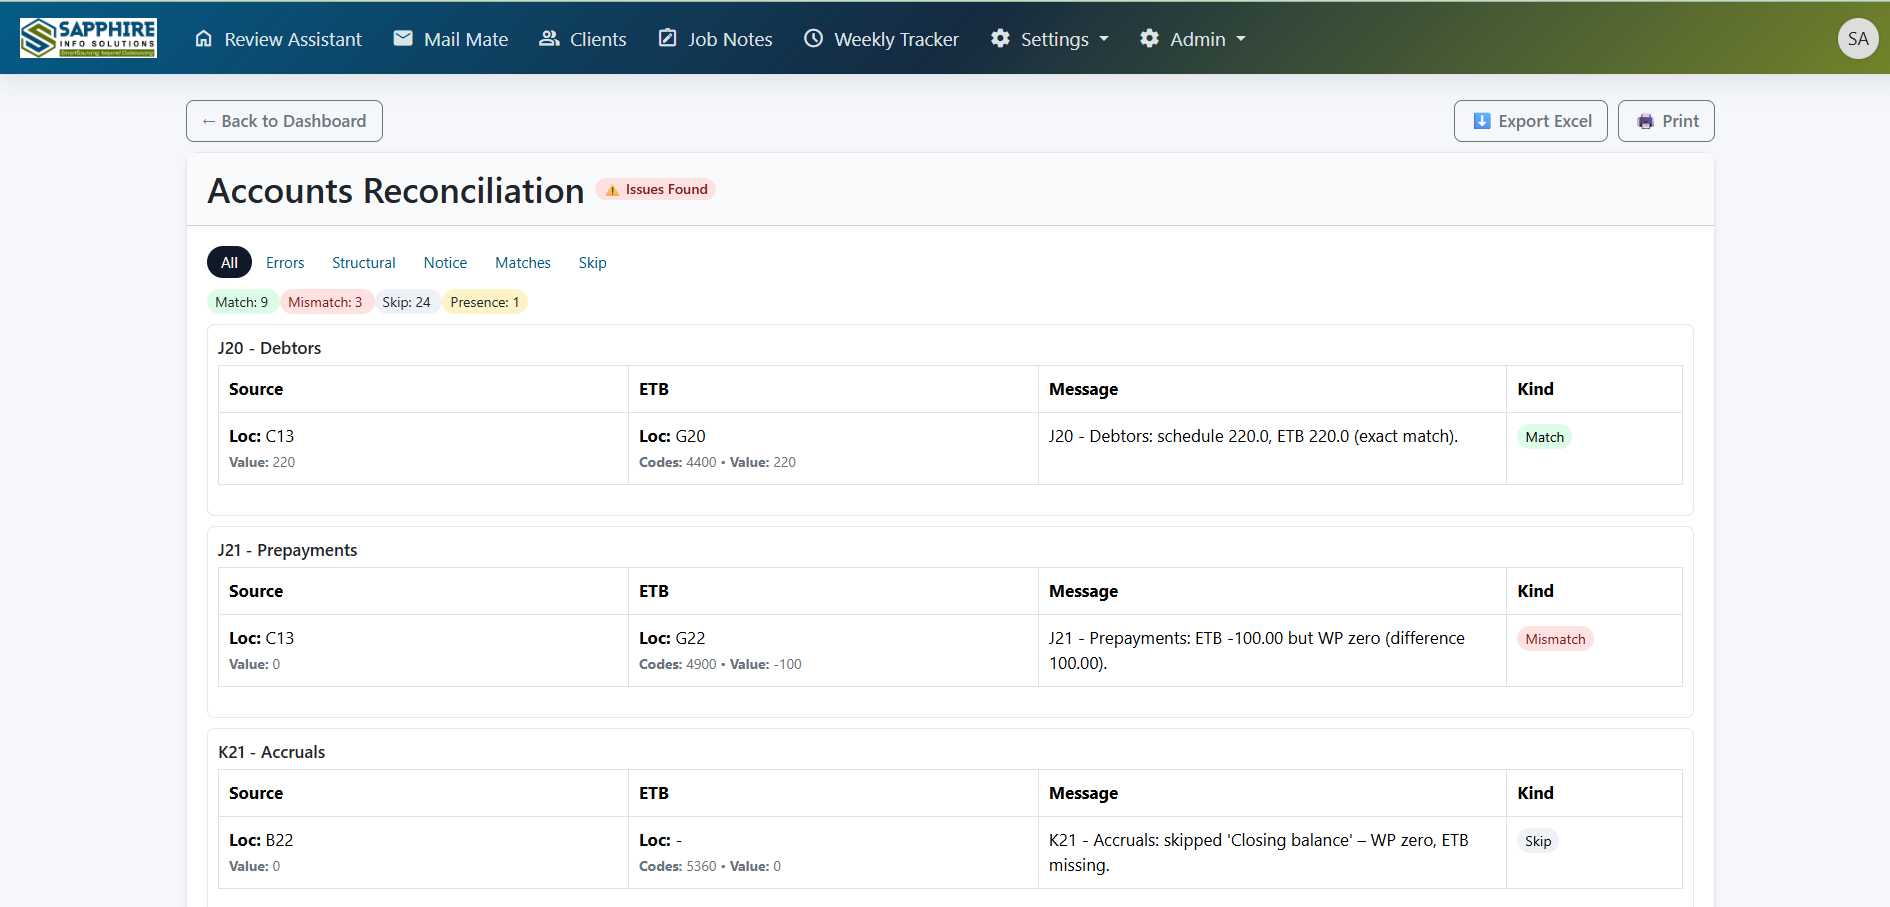1890x907 pixels.
Task: Click the Mail Mate envelope icon
Action: 403,38
